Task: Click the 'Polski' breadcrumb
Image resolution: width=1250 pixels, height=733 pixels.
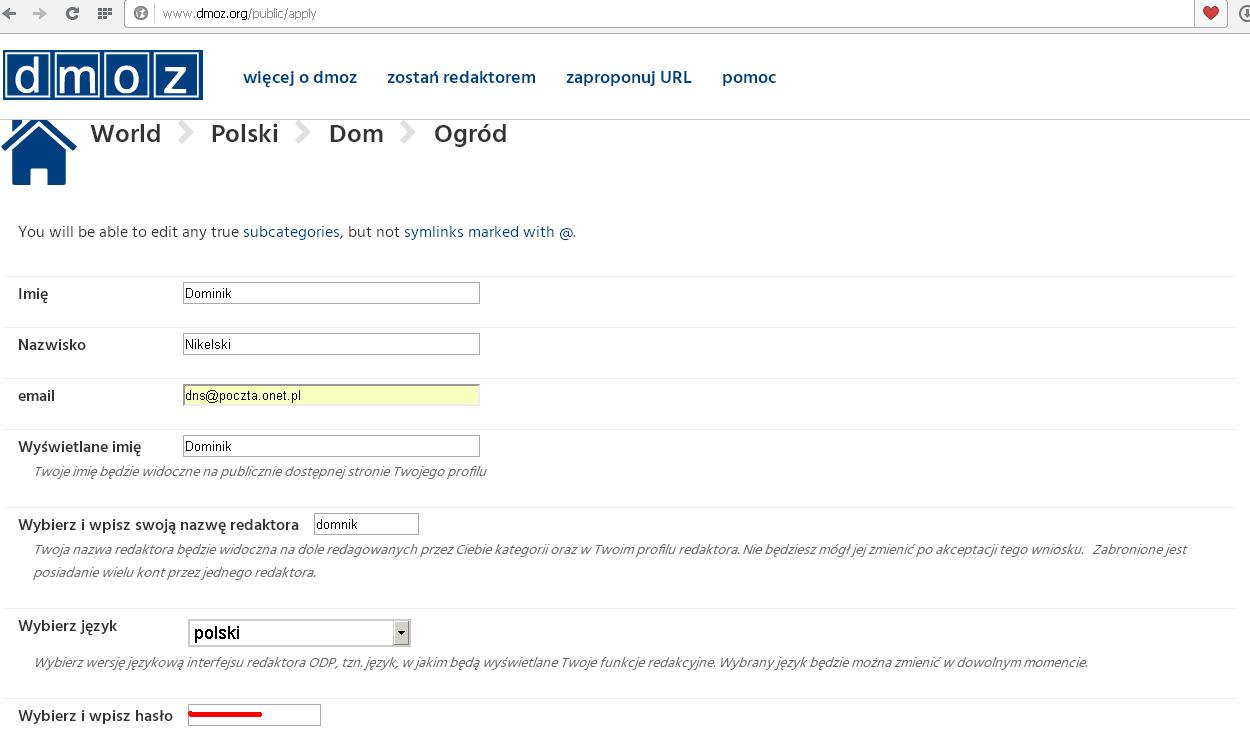Action: (x=244, y=134)
